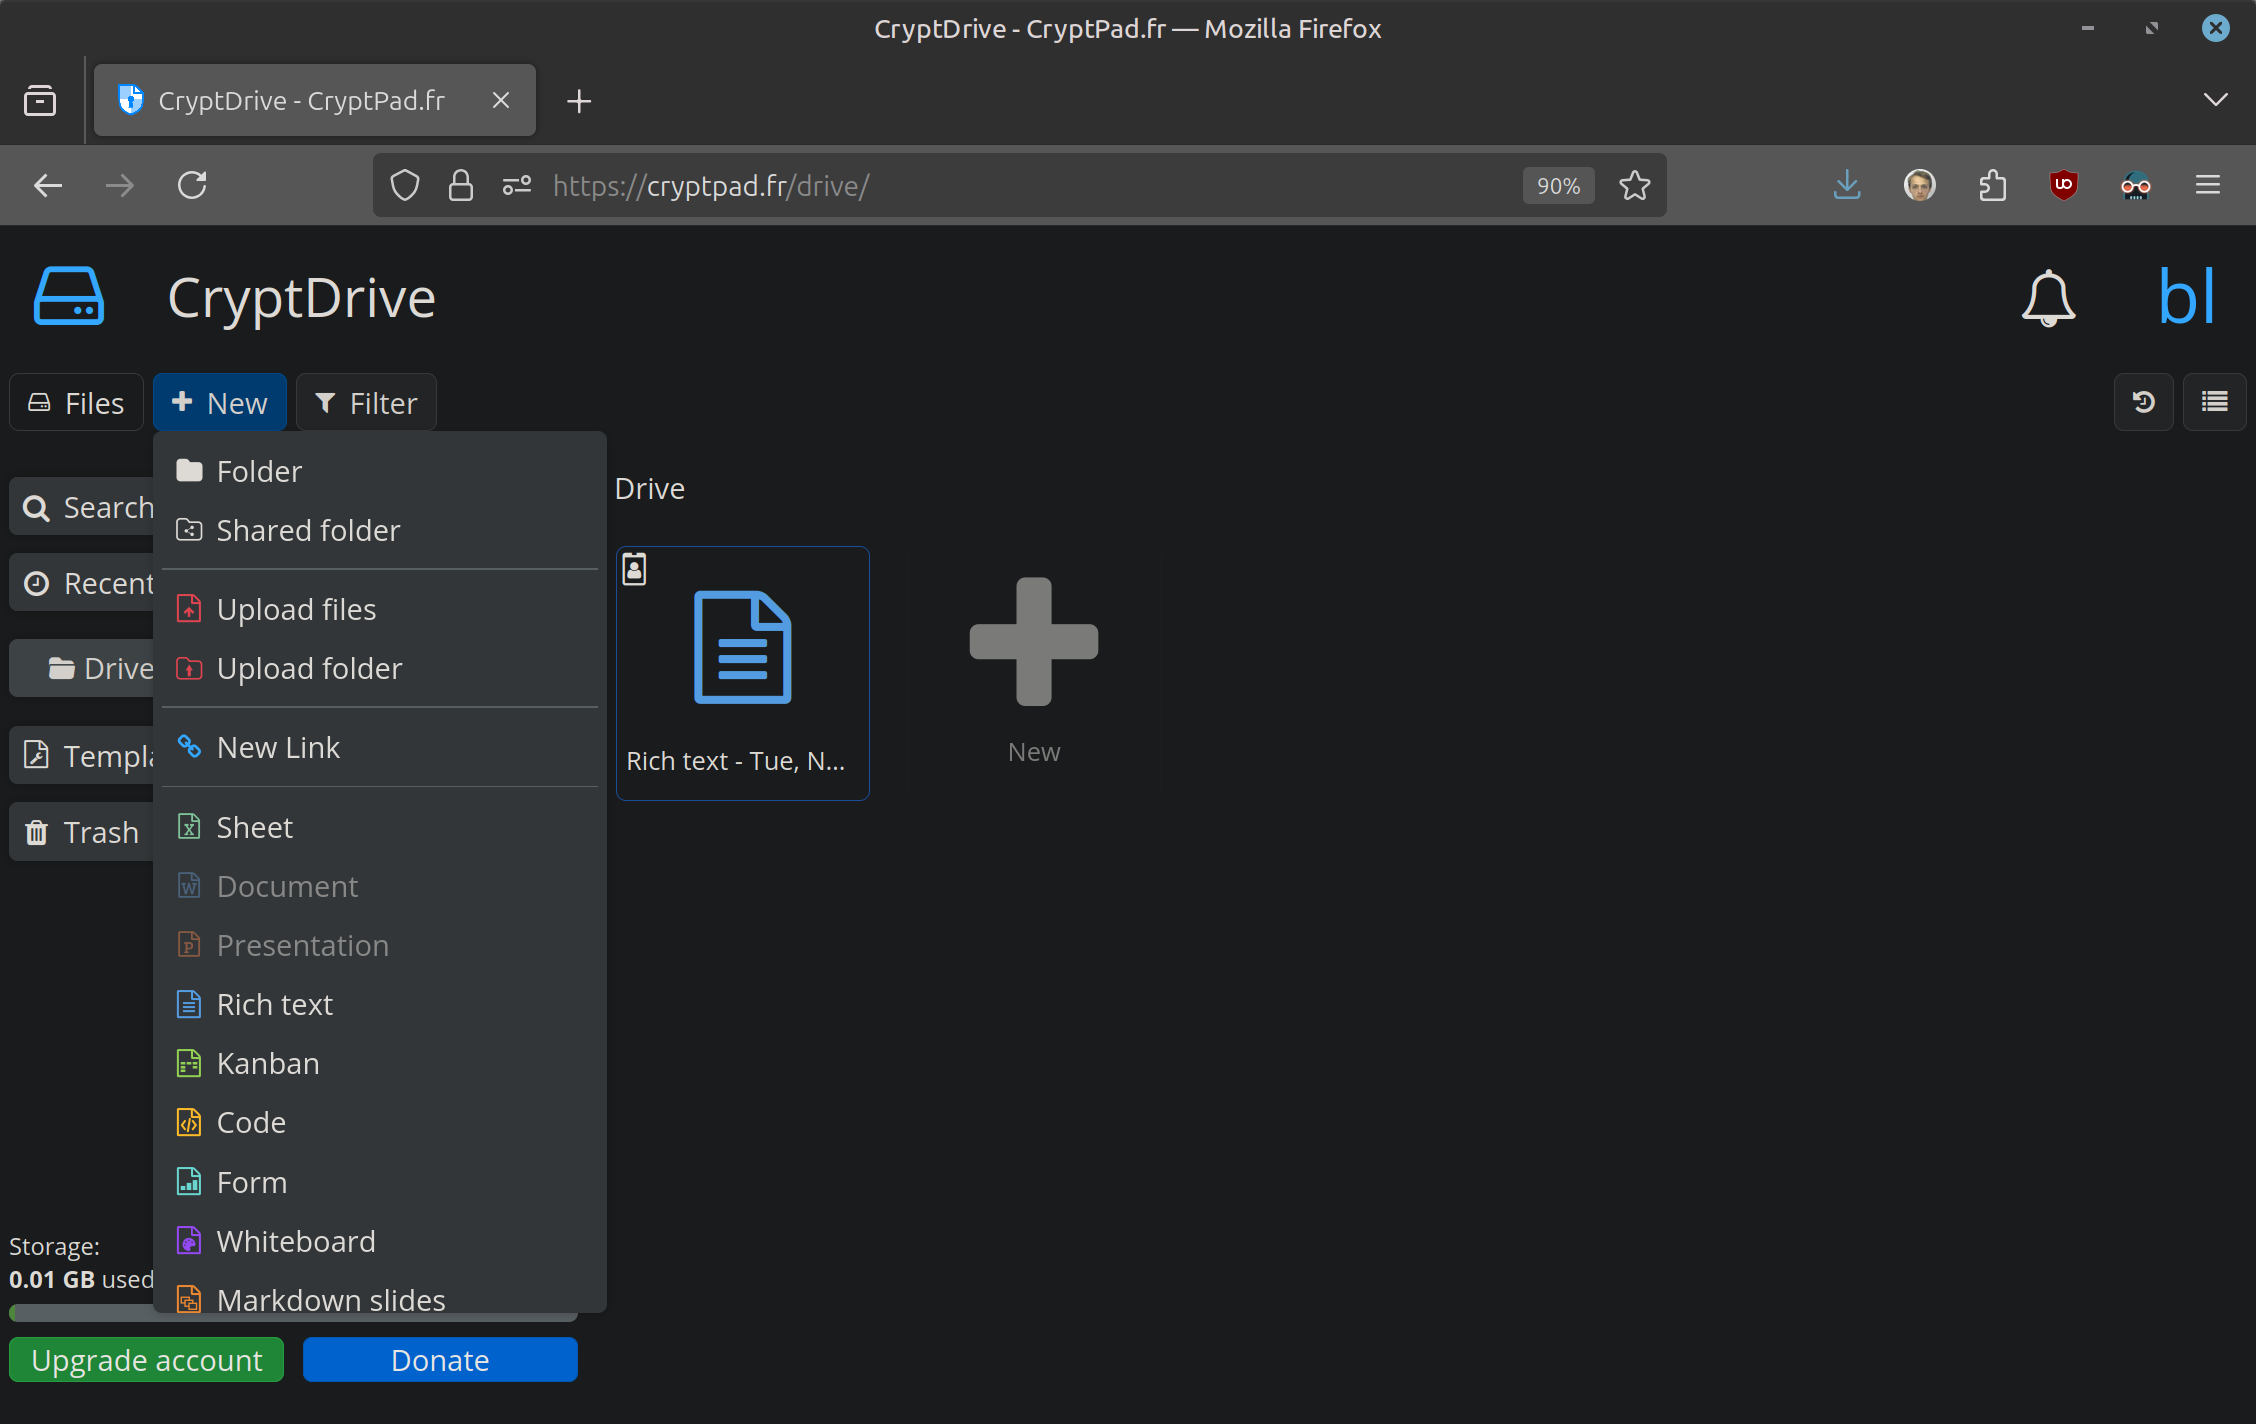Create a new Kanban pad
Image resolution: width=2256 pixels, height=1424 pixels.
268,1063
